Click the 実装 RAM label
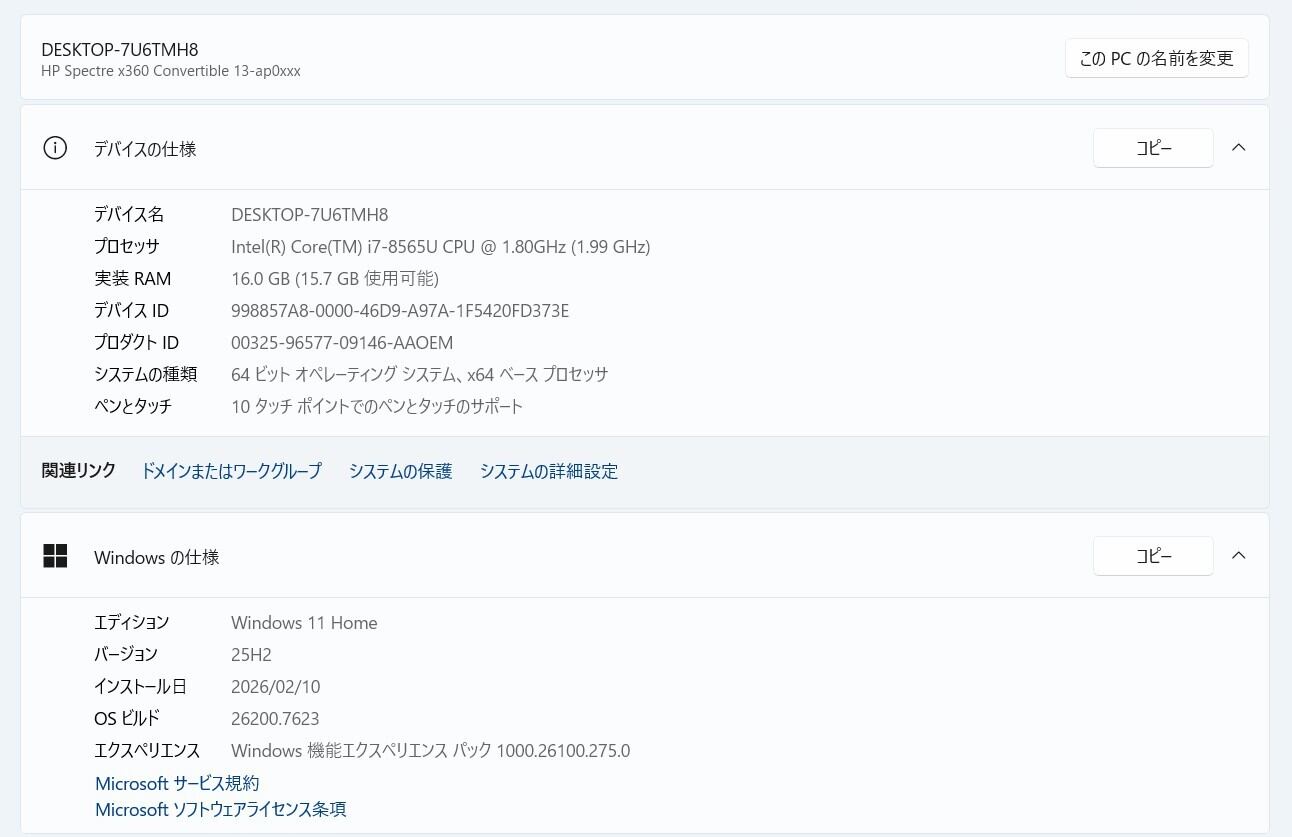This screenshot has width=1292, height=837. point(133,278)
